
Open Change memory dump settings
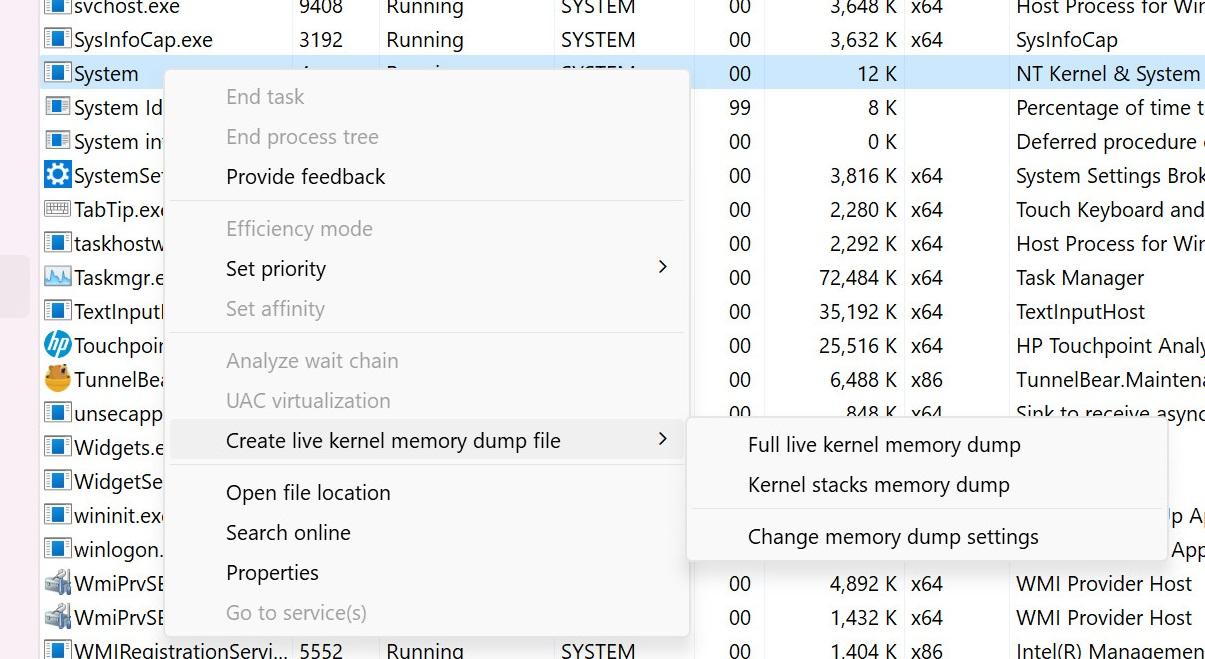click(927, 537)
